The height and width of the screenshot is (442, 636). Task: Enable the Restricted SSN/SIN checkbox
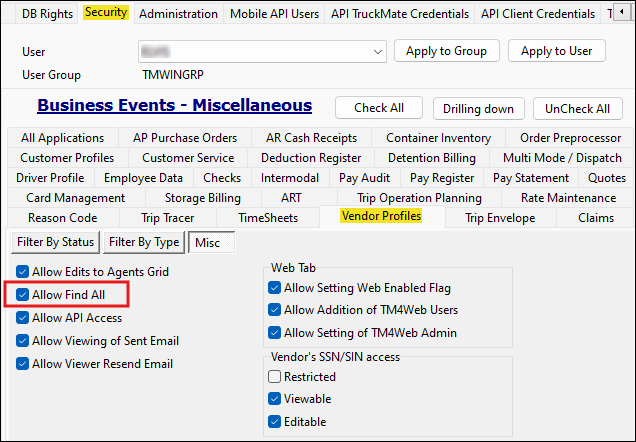(x=275, y=377)
